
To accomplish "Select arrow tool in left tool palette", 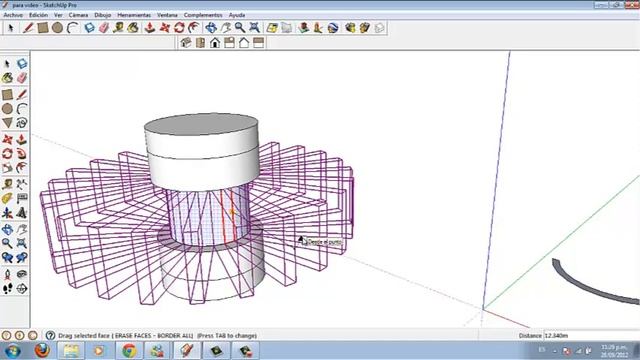I will [7, 64].
